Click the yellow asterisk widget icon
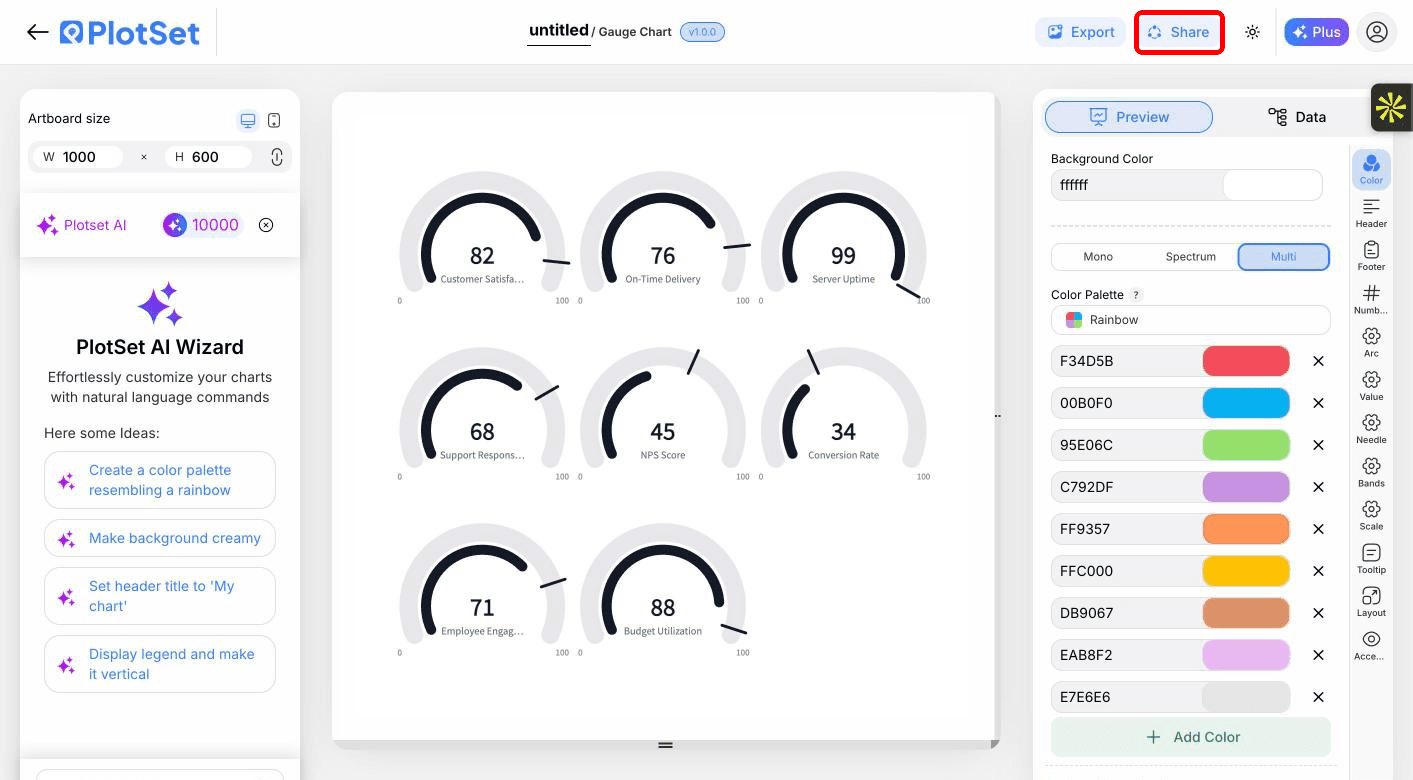Image resolution: width=1413 pixels, height=780 pixels. [1391, 107]
